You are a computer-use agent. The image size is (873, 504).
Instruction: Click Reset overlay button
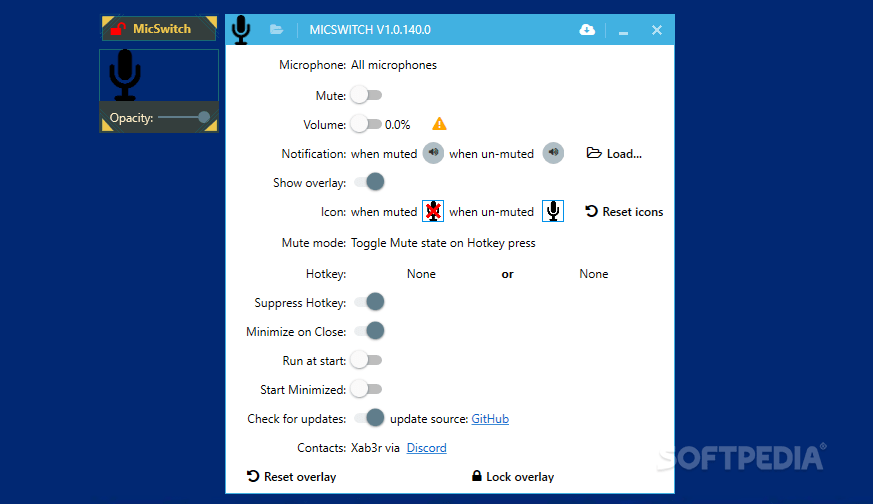(x=292, y=477)
